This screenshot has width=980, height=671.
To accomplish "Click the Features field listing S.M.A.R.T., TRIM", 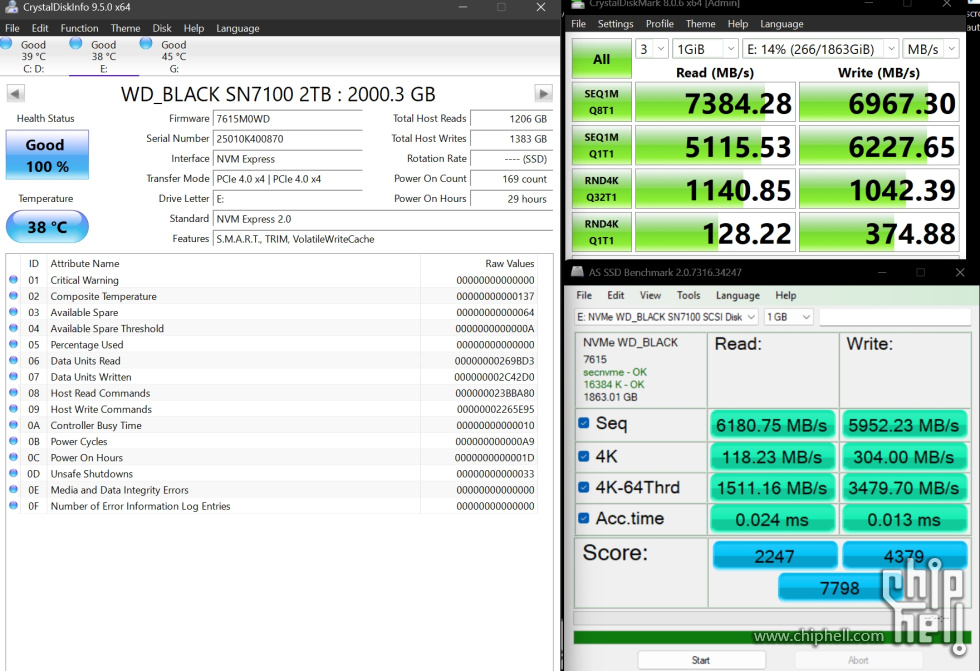I will [383, 239].
